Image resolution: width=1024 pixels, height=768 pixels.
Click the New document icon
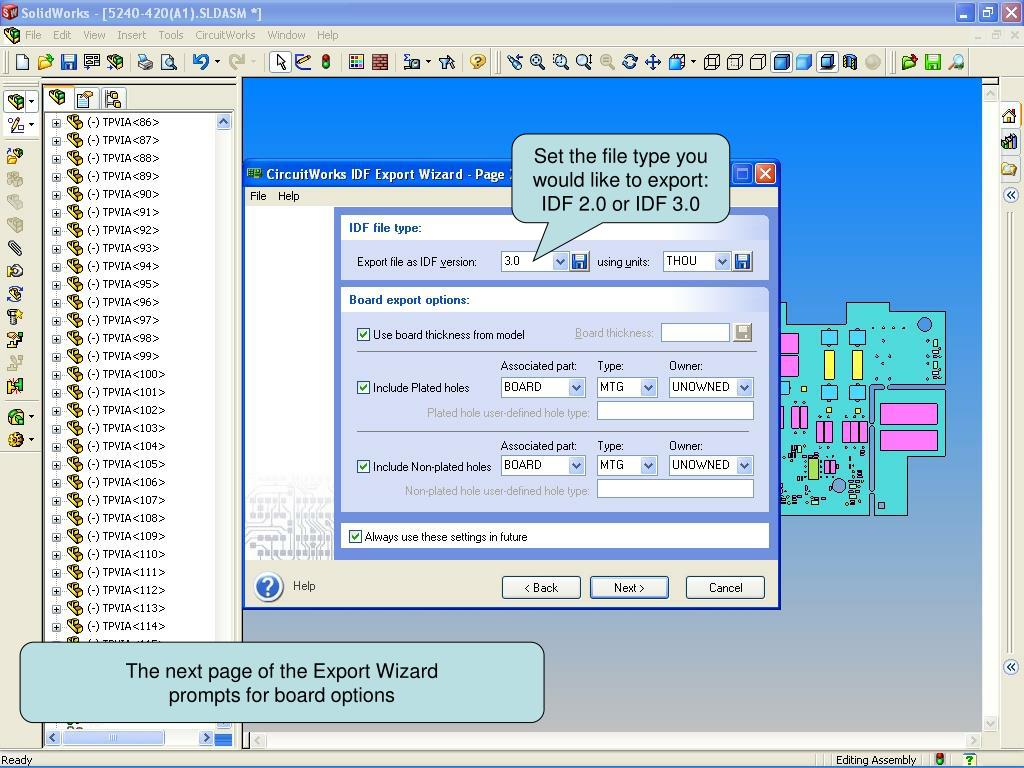pos(22,62)
